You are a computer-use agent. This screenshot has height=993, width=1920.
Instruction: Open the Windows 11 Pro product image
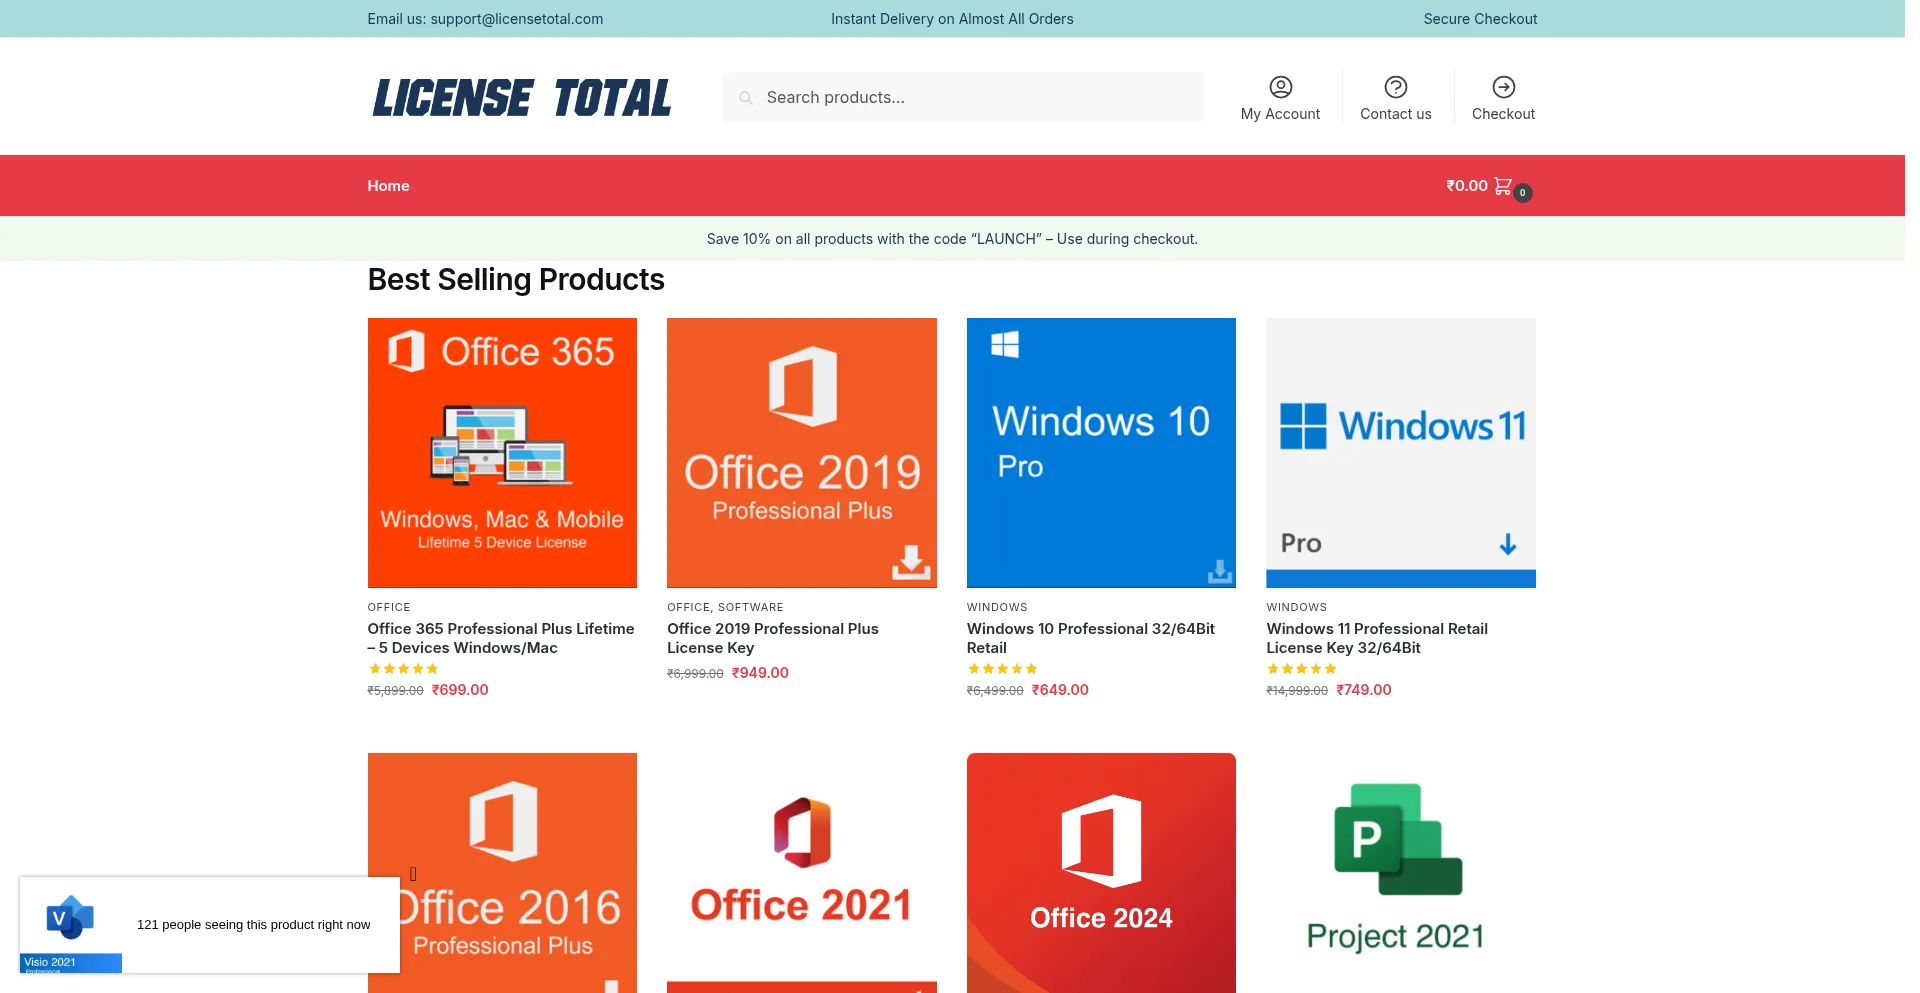coord(1401,453)
